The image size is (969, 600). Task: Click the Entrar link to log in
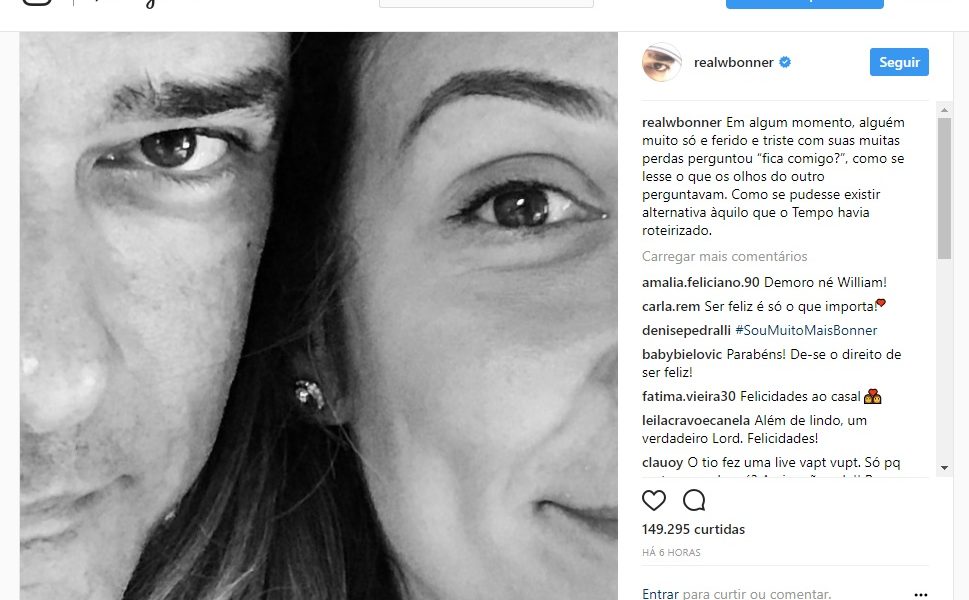pyautogui.click(x=660, y=593)
